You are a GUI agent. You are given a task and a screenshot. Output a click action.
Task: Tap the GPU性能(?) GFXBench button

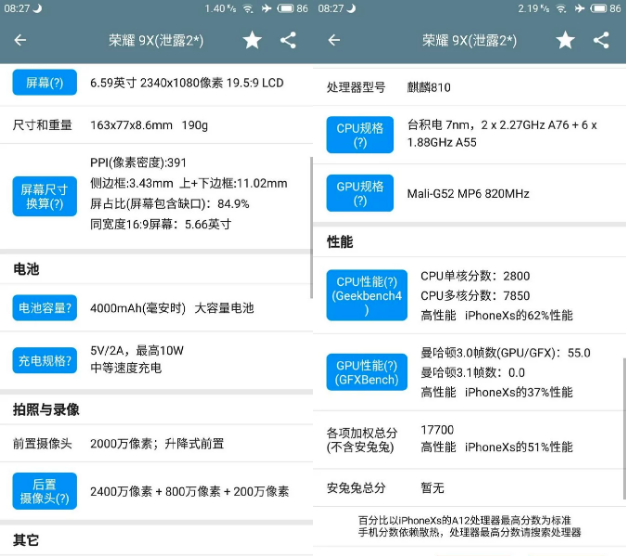pos(367,372)
